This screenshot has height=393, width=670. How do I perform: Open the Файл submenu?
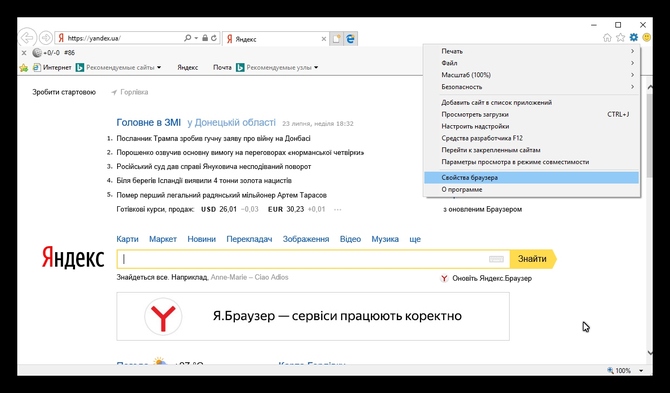[532, 63]
